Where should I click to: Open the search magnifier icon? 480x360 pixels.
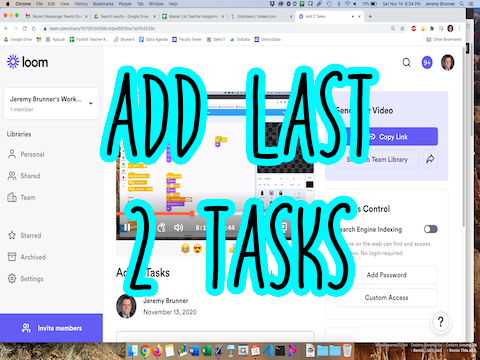pos(406,62)
